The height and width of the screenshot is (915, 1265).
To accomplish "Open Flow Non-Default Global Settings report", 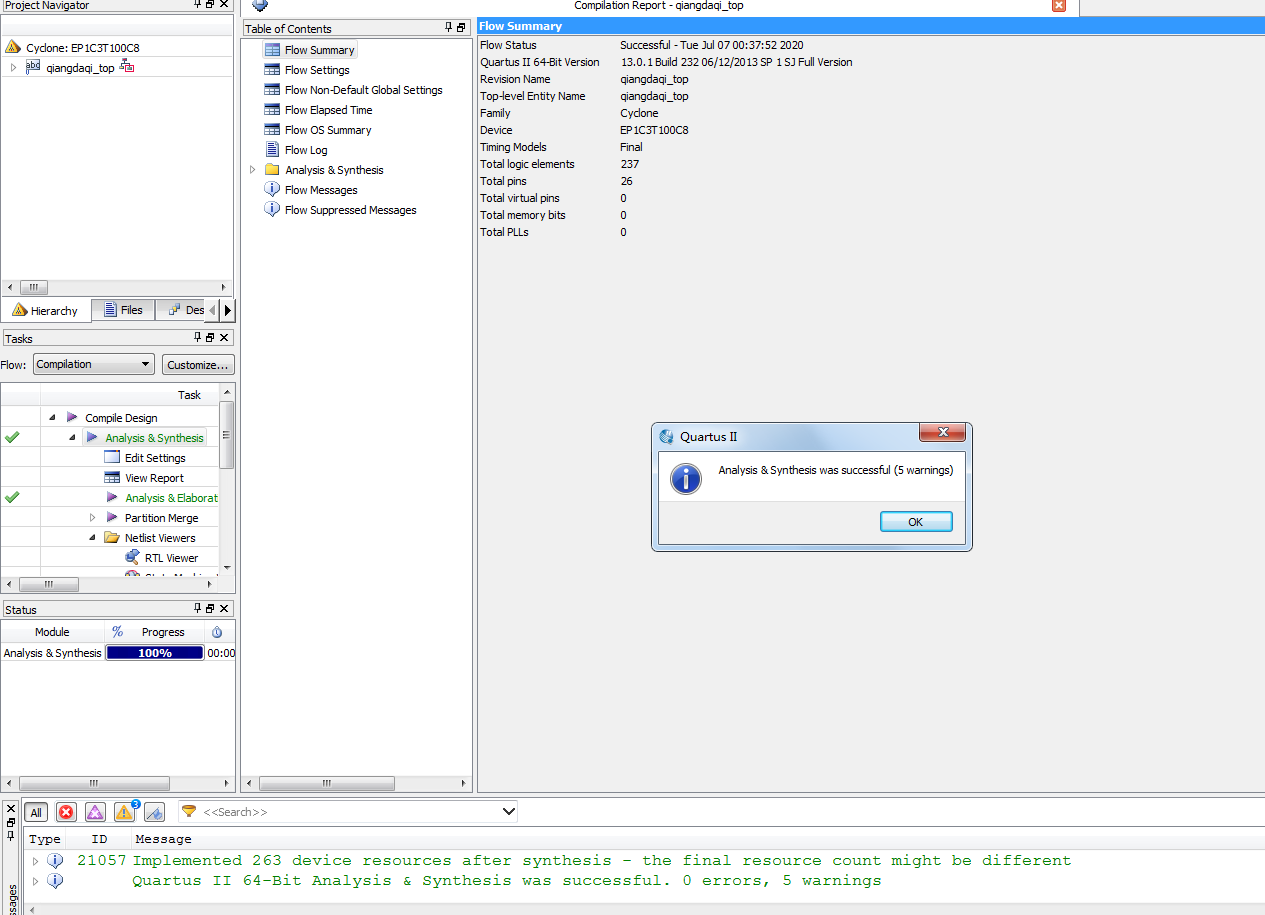I will click(363, 90).
